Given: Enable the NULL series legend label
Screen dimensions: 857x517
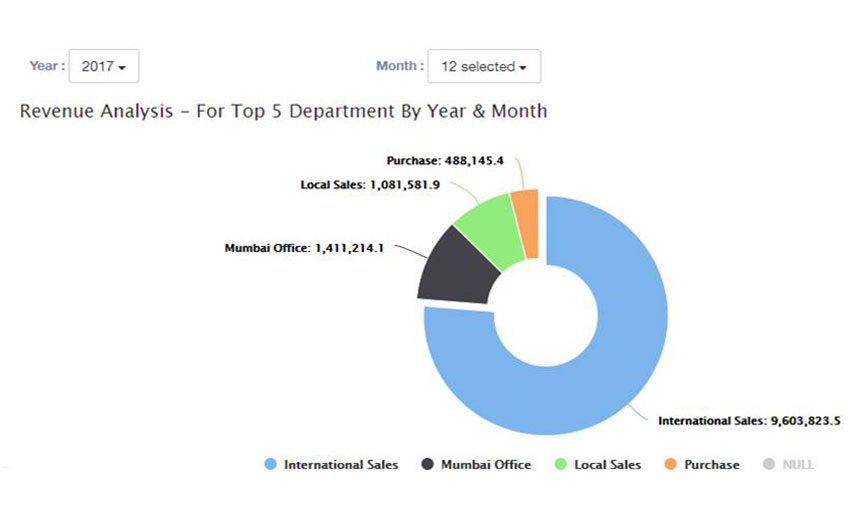Looking at the screenshot, I should click(797, 465).
